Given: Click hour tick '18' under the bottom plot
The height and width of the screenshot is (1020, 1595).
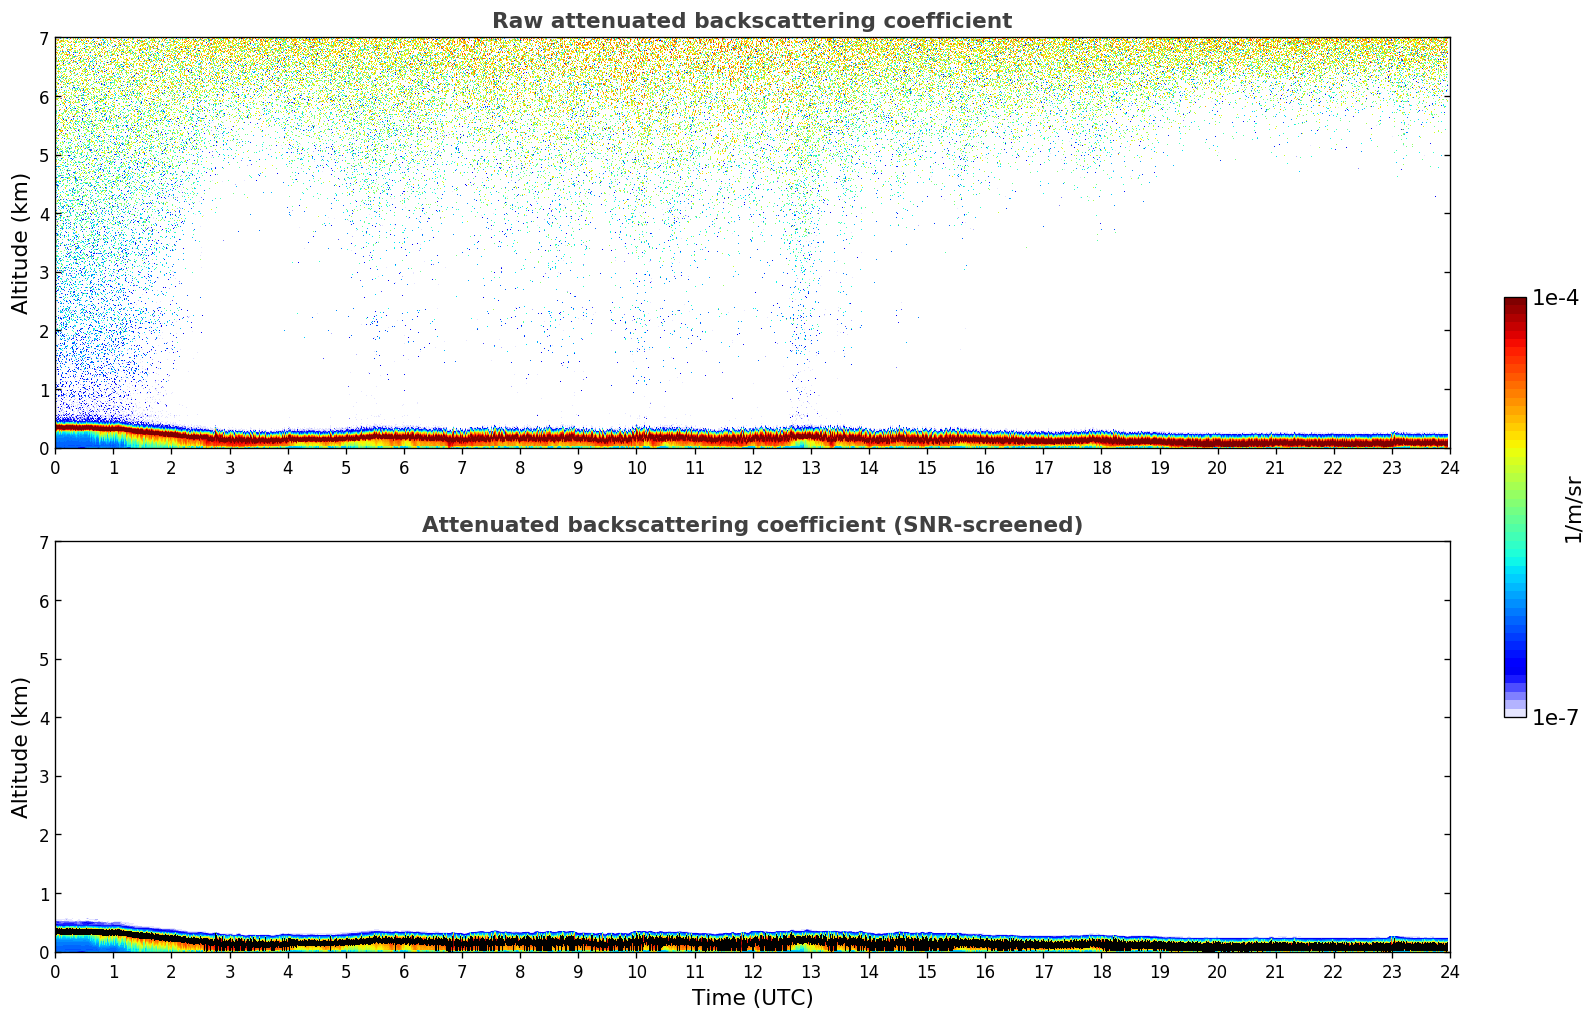Looking at the screenshot, I should 1101,971.
